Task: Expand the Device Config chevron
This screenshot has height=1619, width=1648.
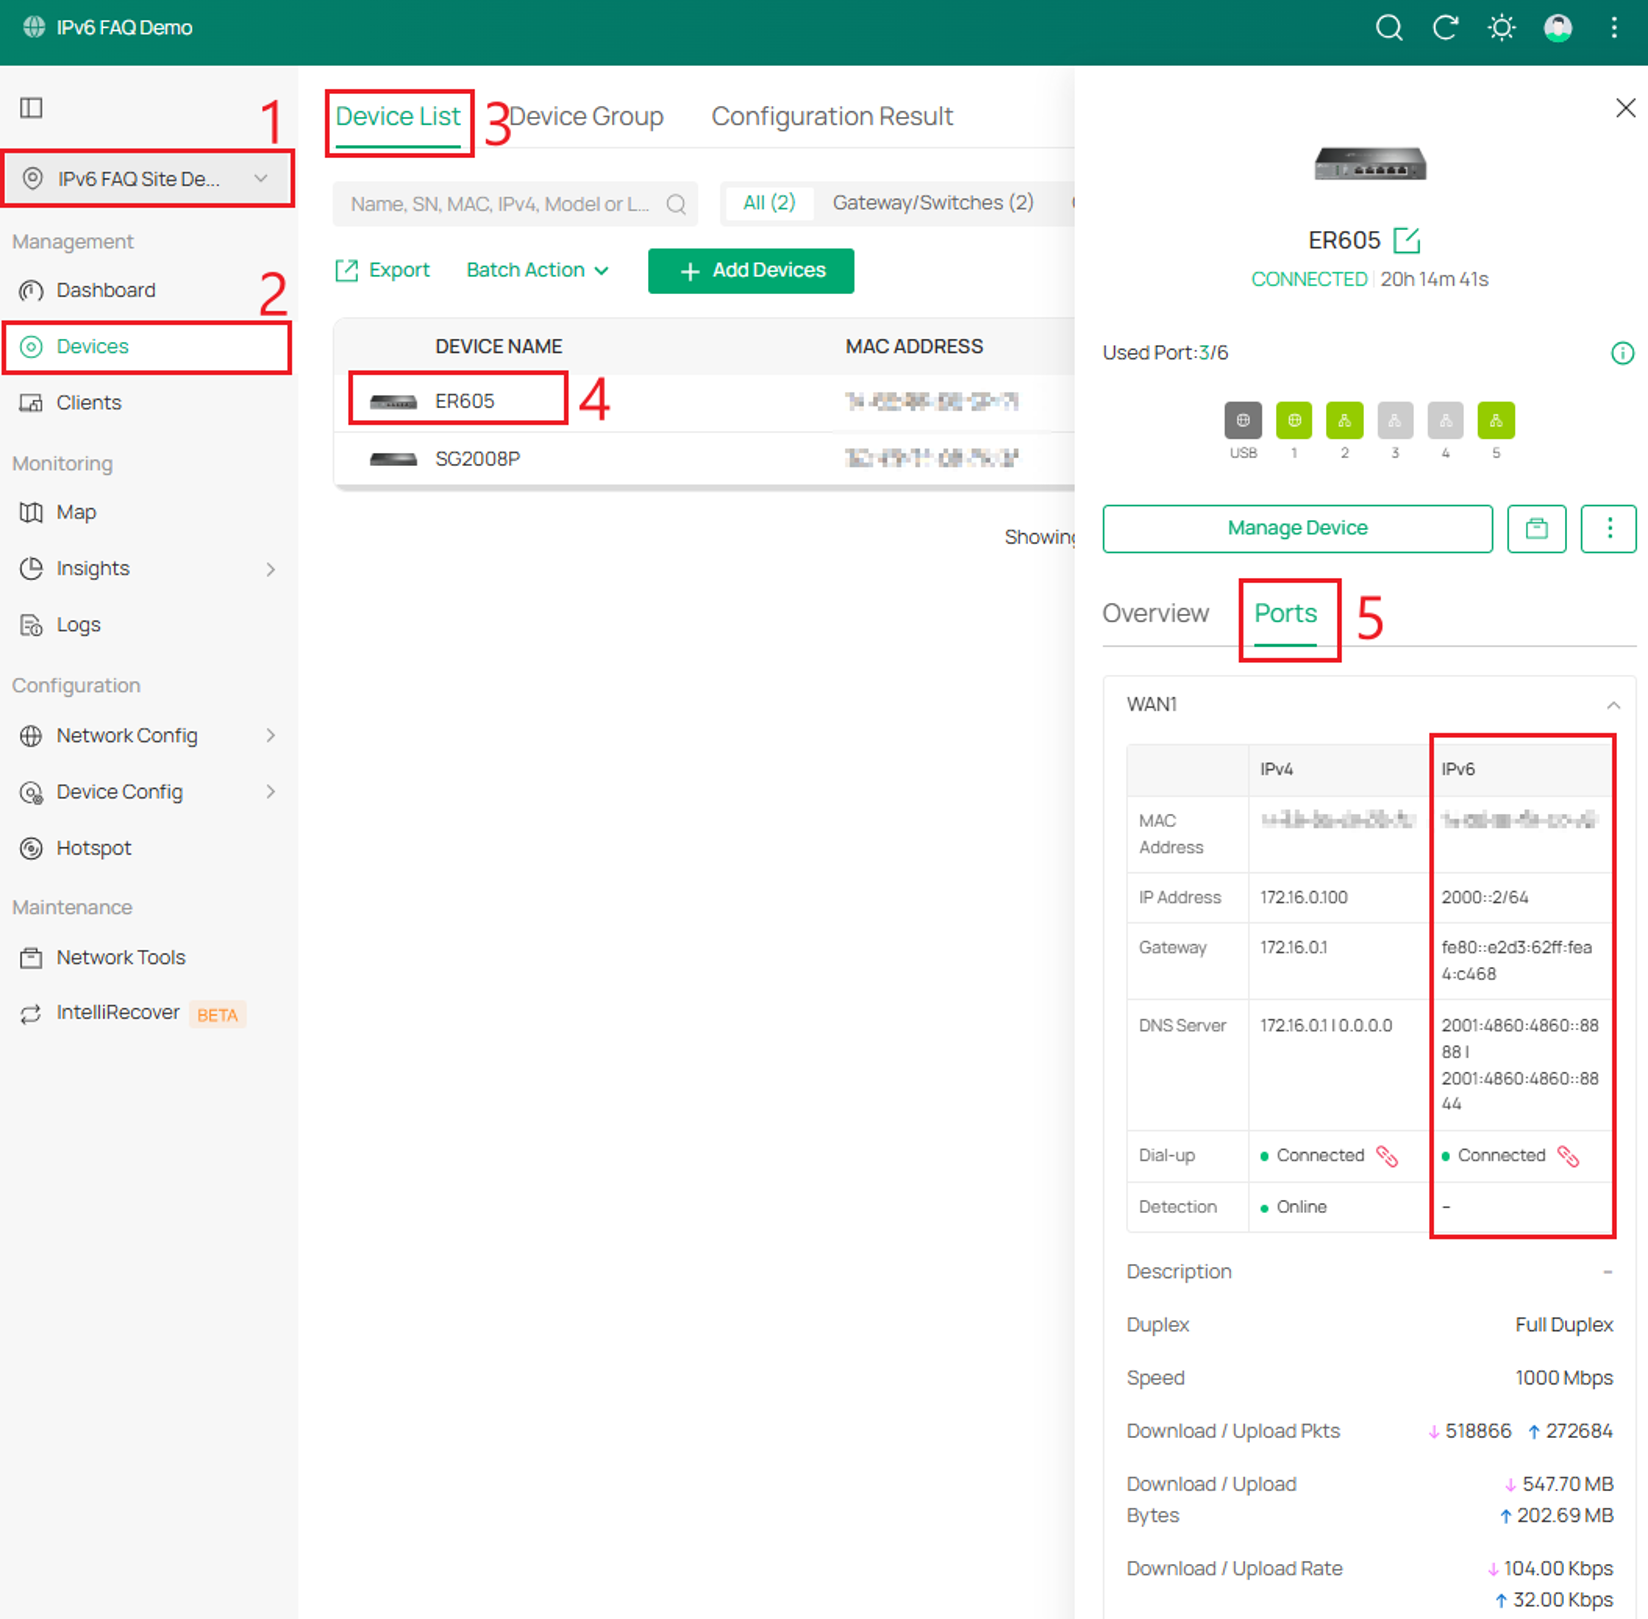Action: pyautogui.click(x=270, y=792)
